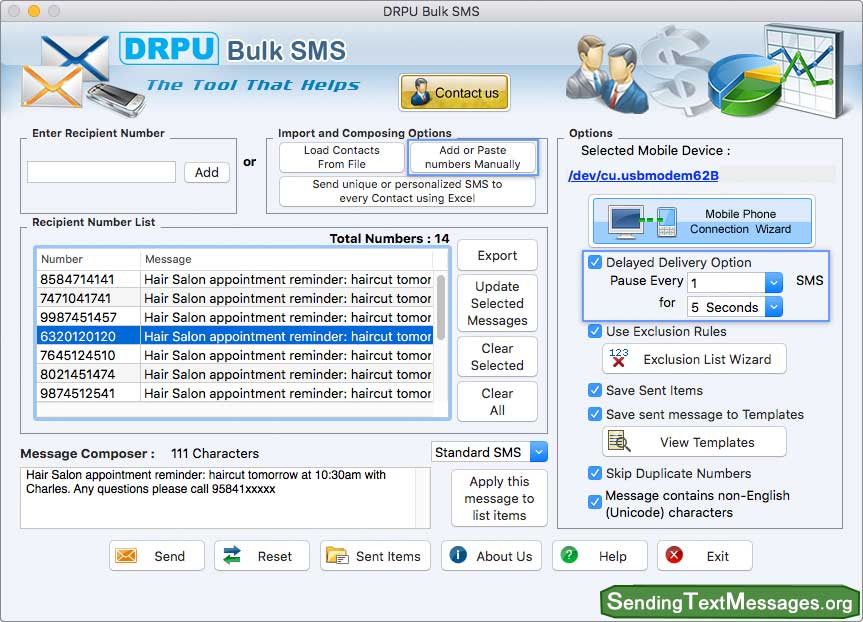The height and width of the screenshot is (622, 863).
Task: Click the Add number button
Action: [x=207, y=172]
